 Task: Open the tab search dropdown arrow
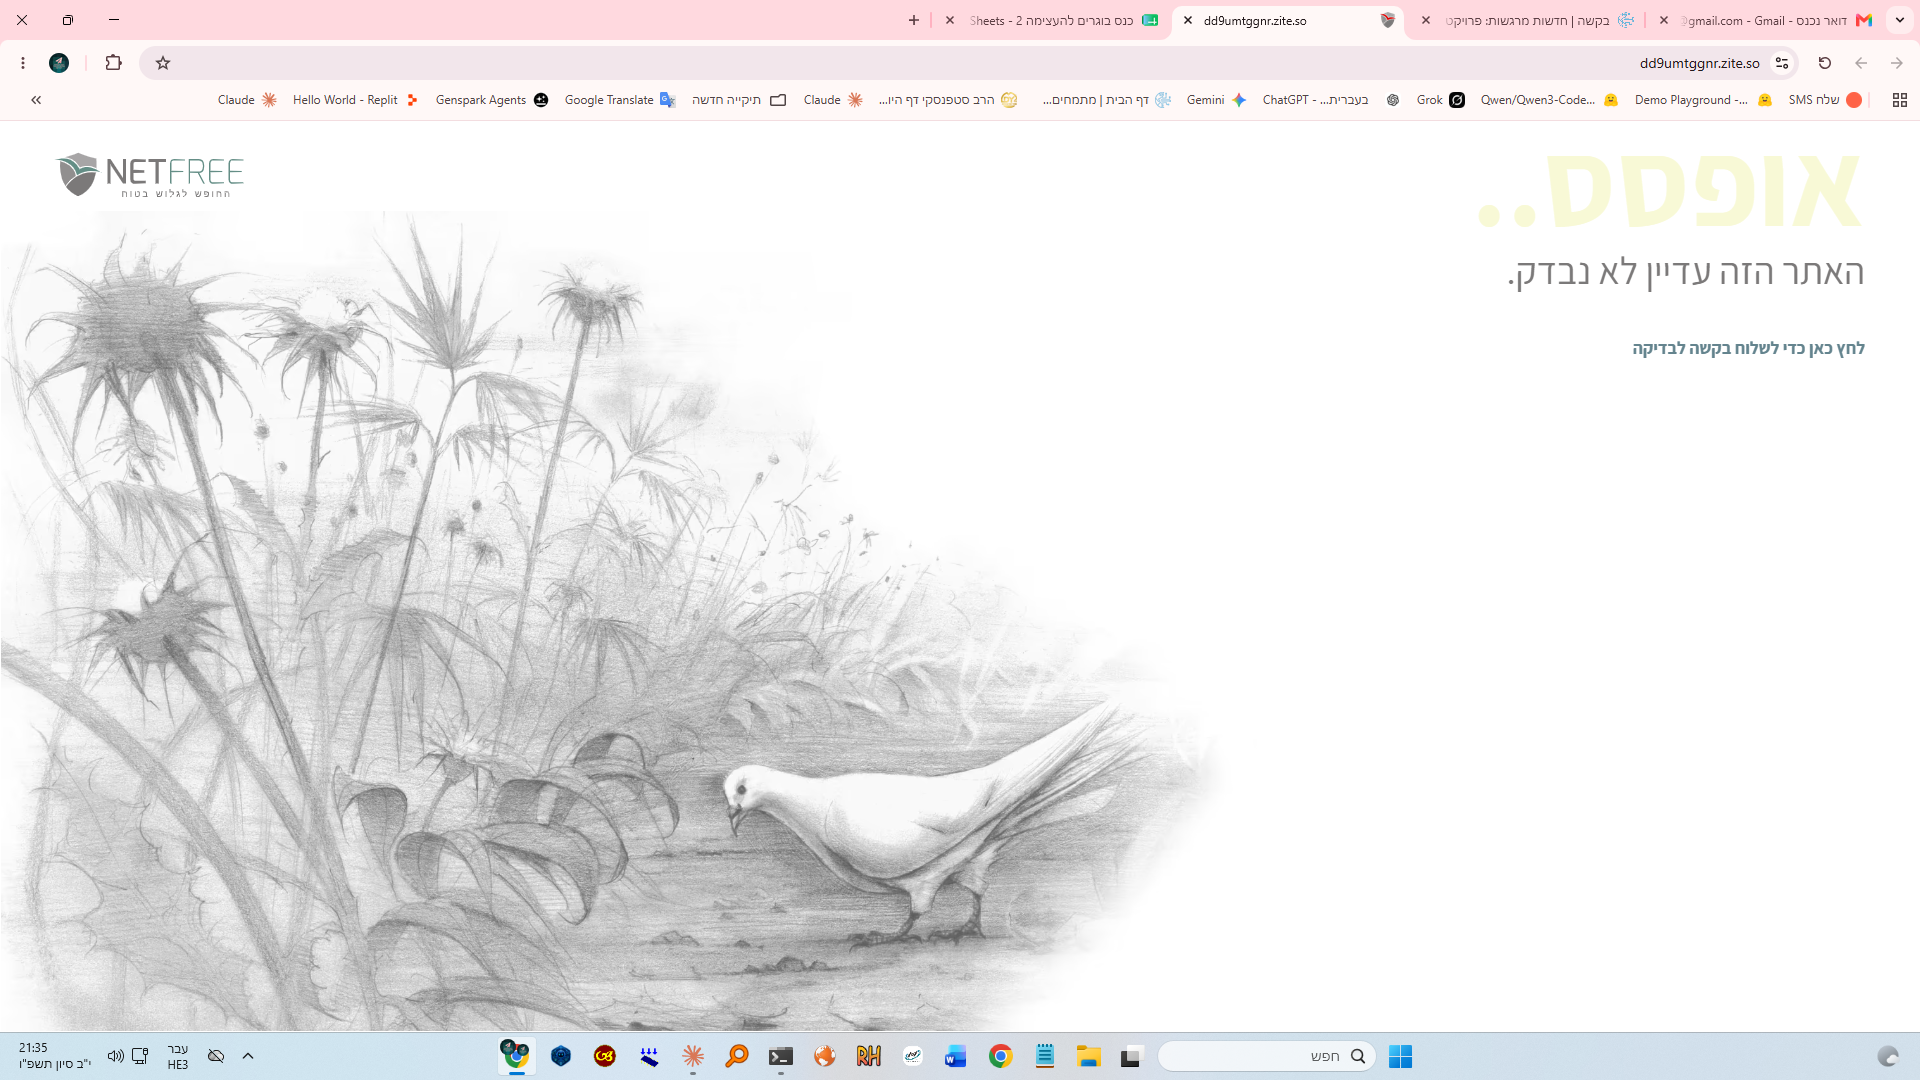pyautogui.click(x=1899, y=20)
